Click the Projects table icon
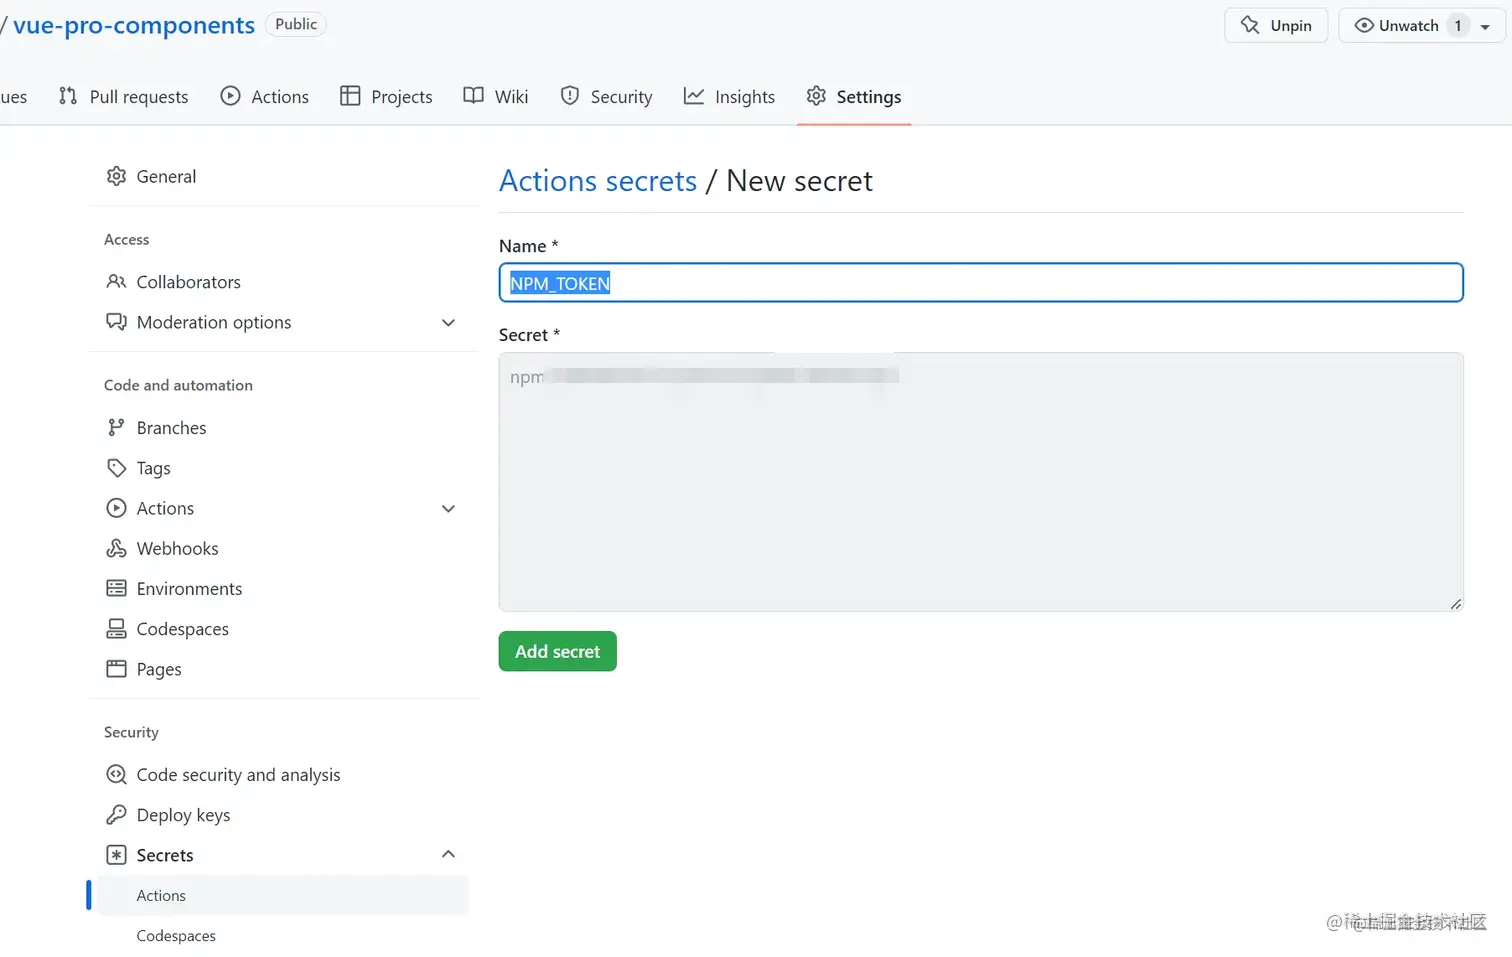Screen dimensions: 1512x957 click(350, 96)
